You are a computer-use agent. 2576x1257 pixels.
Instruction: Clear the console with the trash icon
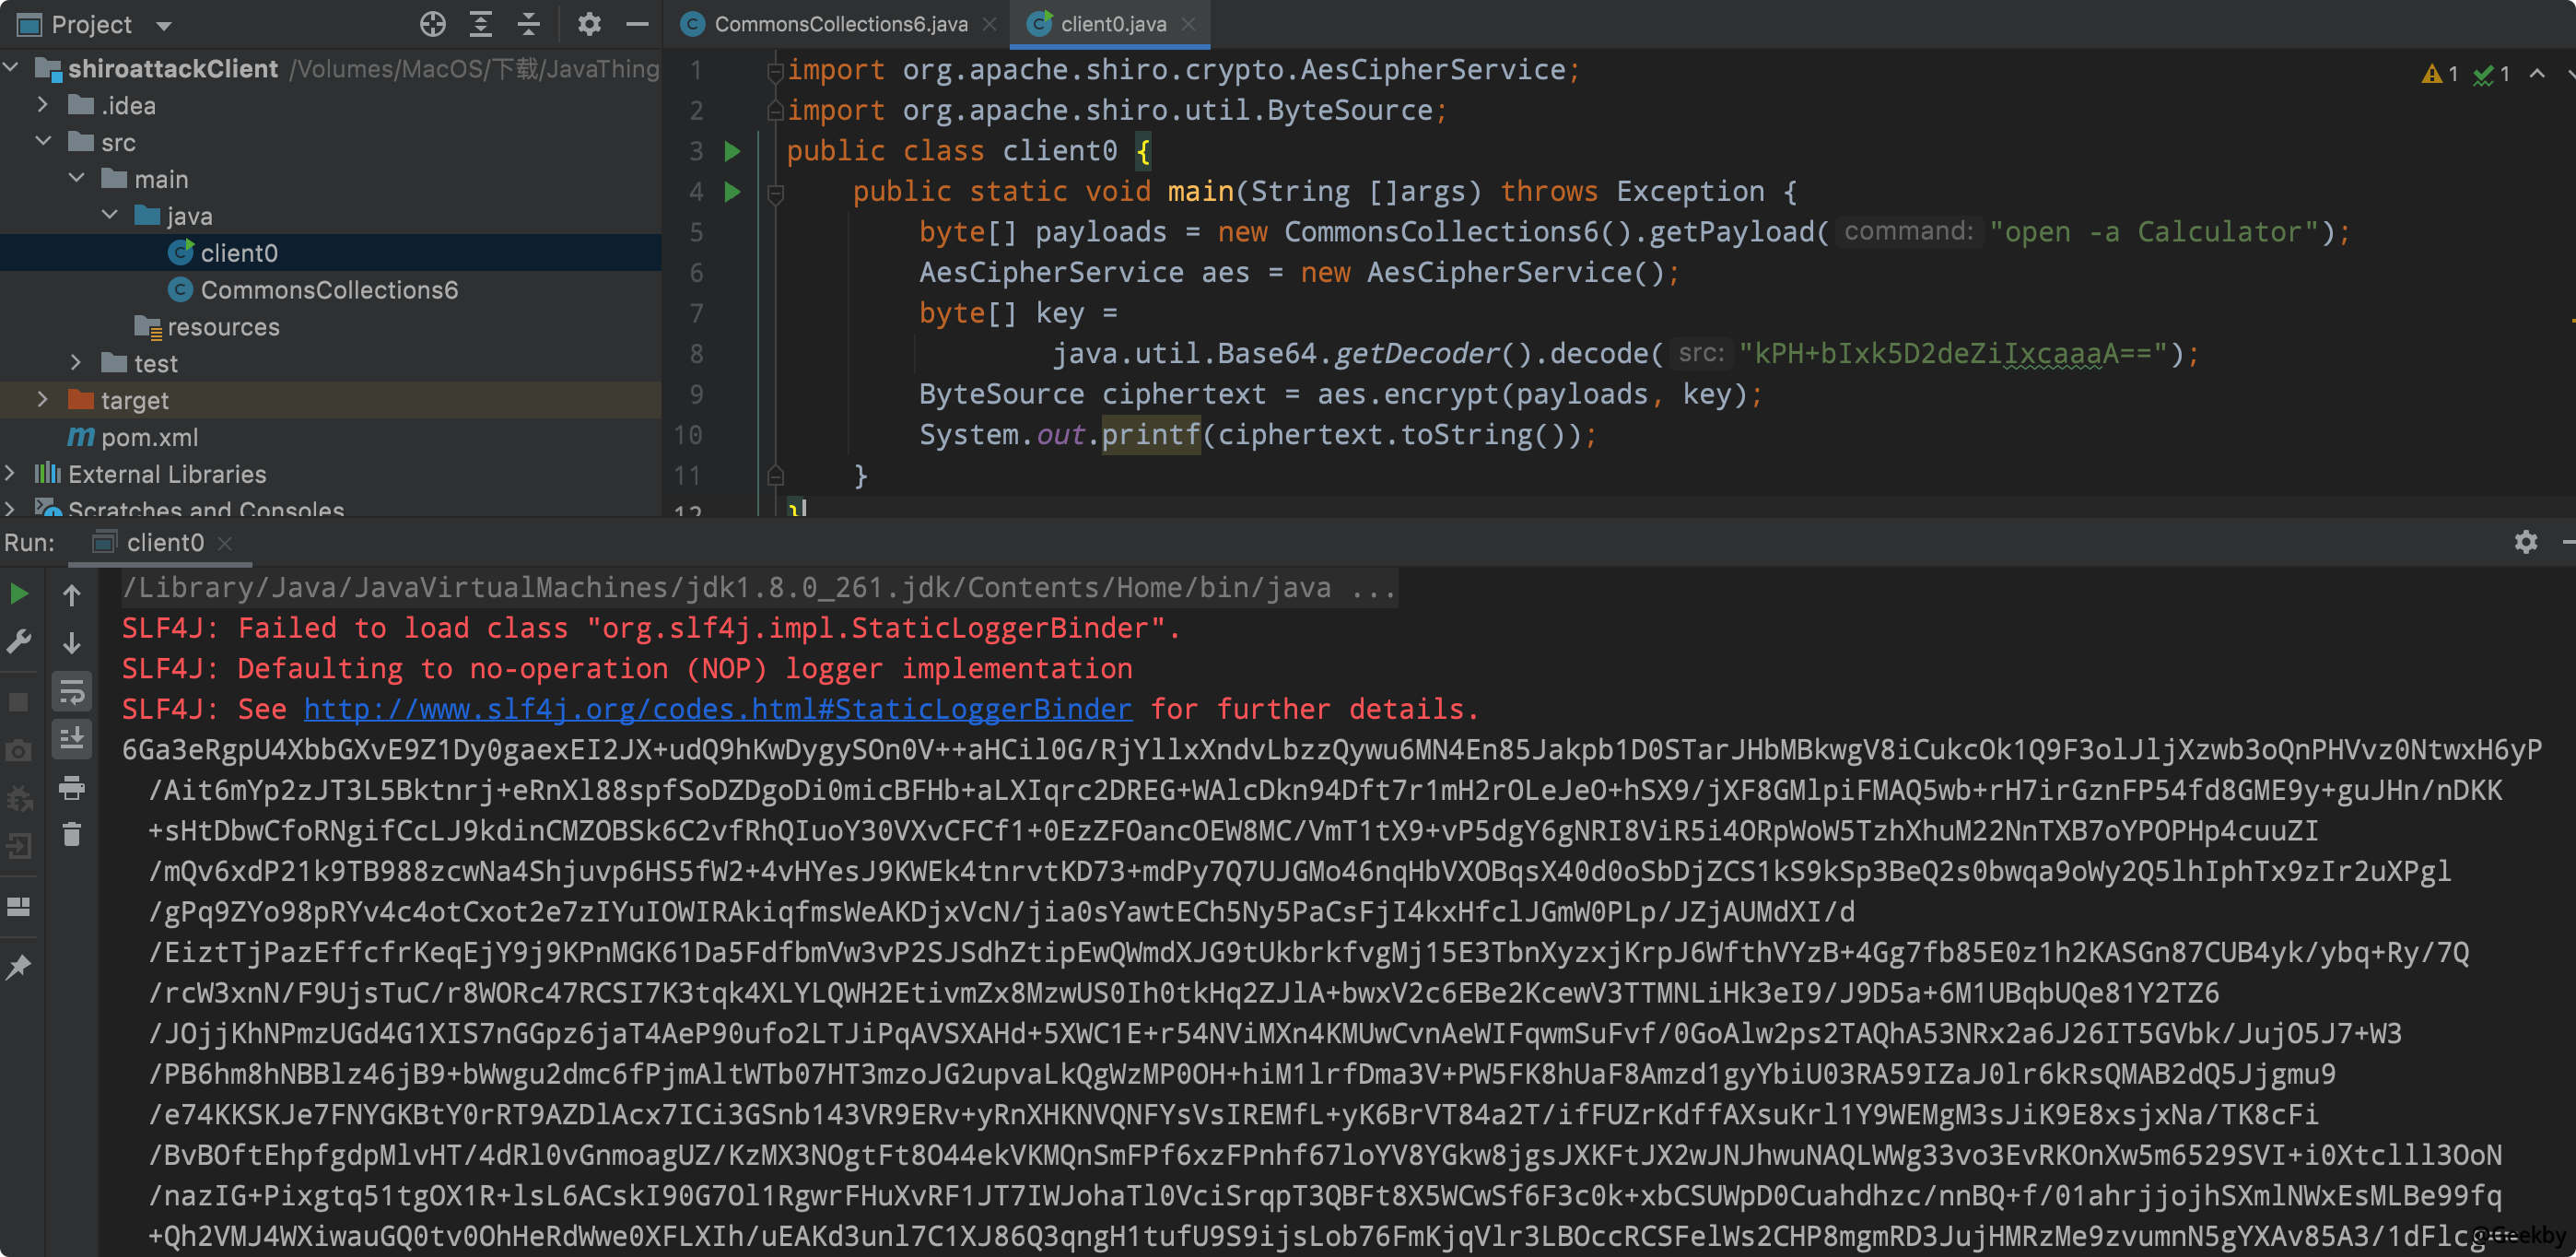72,834
